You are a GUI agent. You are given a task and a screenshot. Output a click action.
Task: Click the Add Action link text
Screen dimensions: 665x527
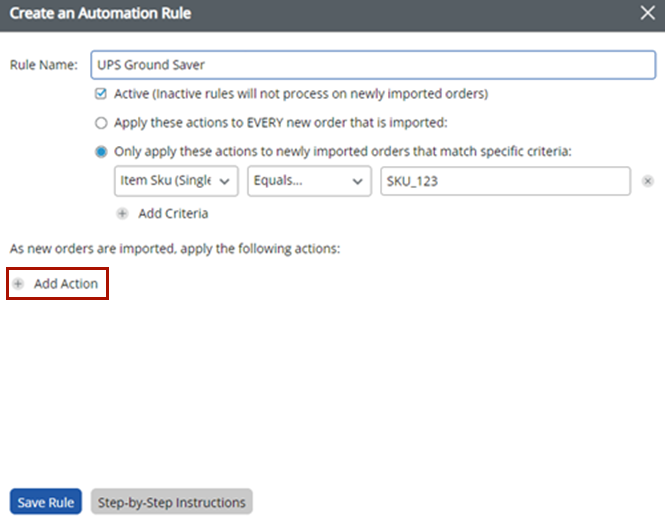(x=66, y=284)
